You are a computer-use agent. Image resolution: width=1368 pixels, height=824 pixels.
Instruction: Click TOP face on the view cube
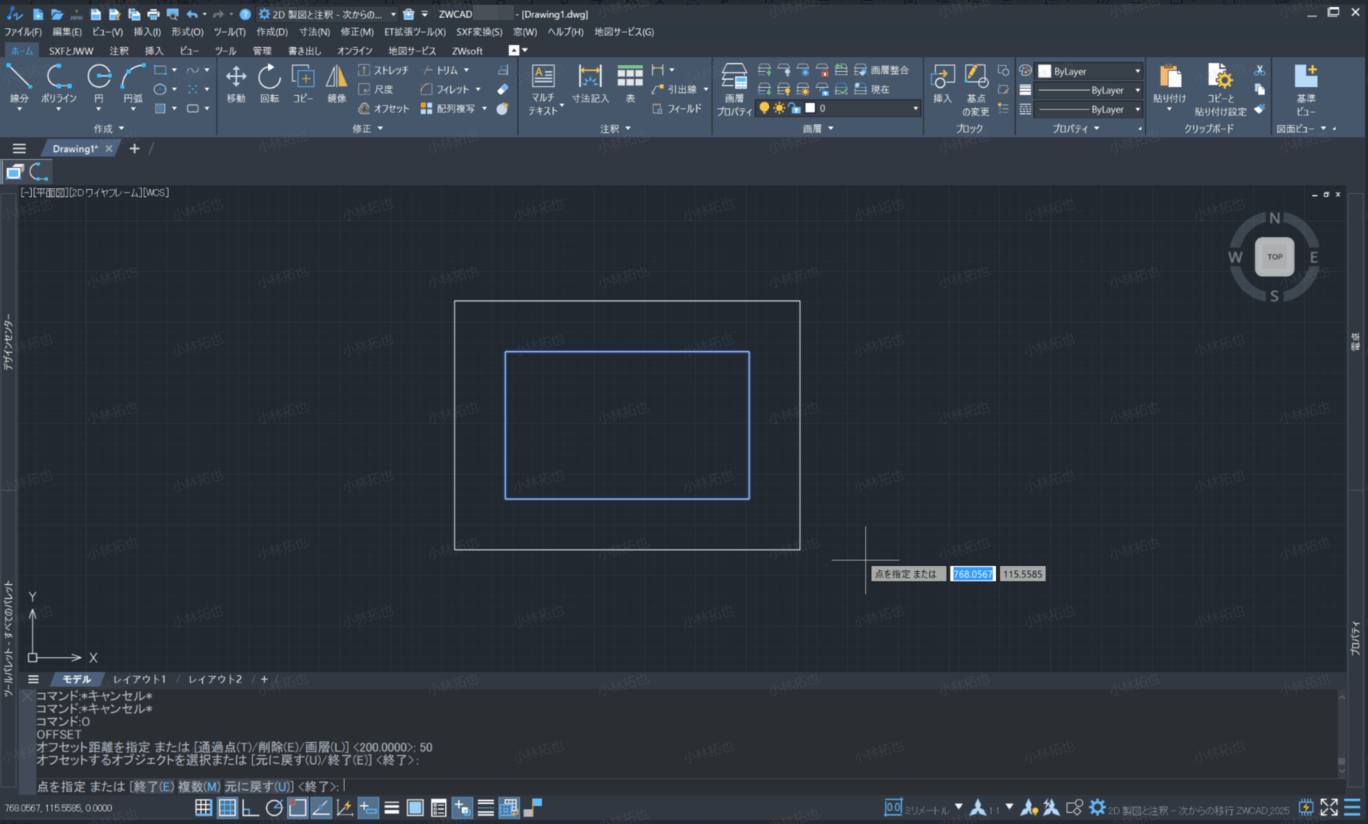(1274, 257)
